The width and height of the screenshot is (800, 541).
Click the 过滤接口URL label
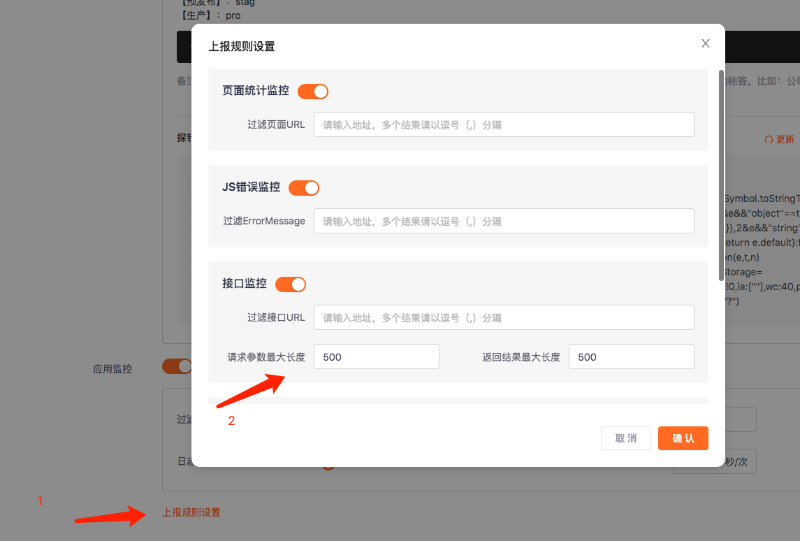(x=276, y=317)
